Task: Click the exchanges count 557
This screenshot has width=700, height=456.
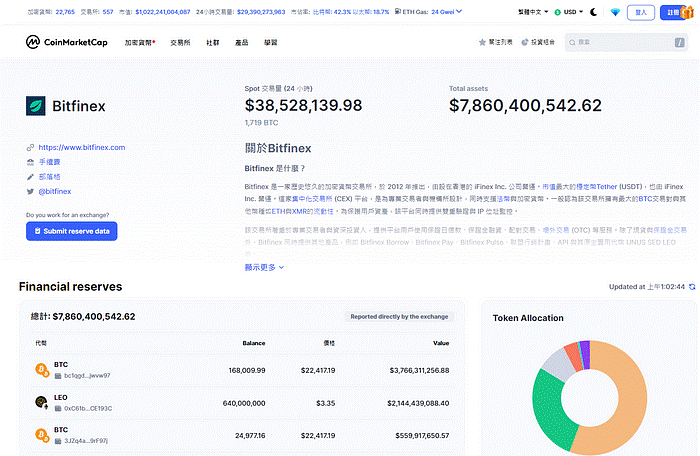Action: pos(108,12)
